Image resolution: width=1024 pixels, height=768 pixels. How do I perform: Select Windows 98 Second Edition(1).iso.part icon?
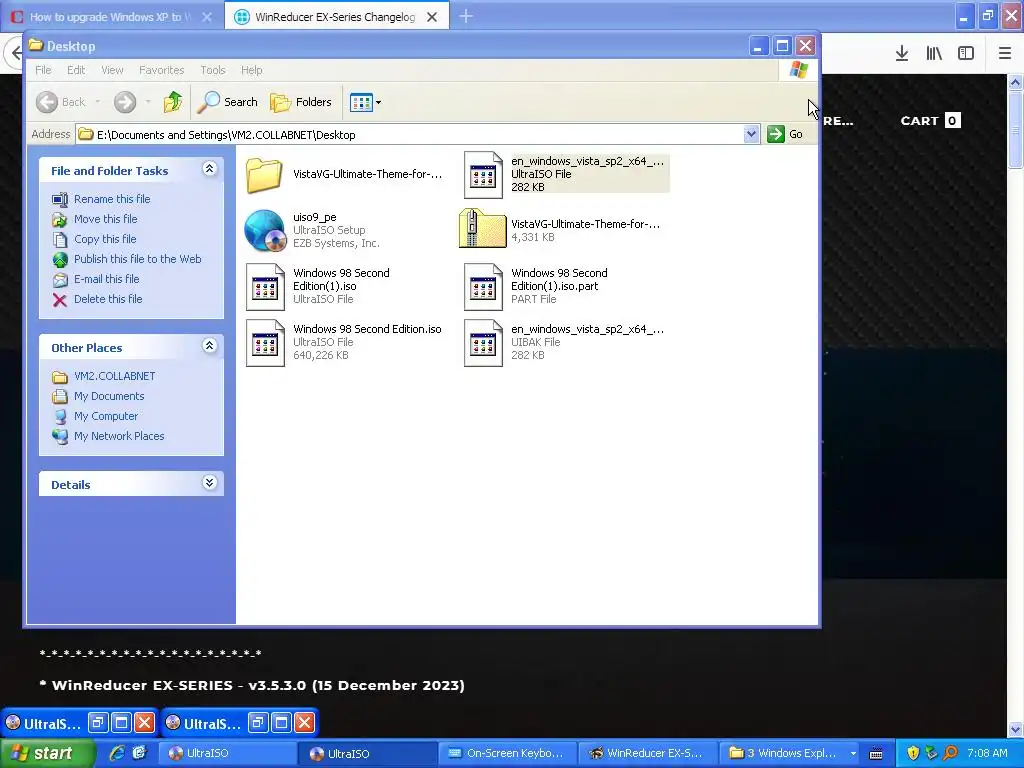tap(483, 287)
